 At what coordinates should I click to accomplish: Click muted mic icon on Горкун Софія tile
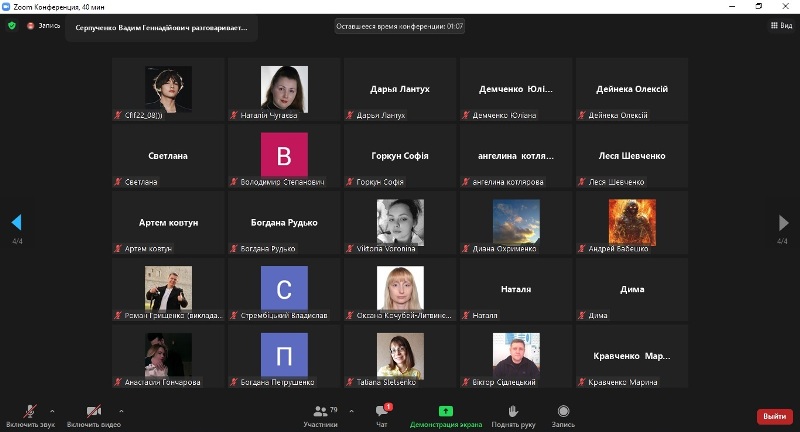(x=349, y=182)
